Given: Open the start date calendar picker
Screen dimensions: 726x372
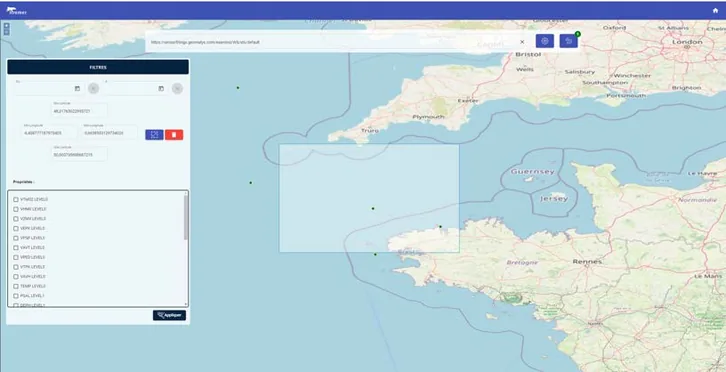Looking at the screenshot, I should point(77,88).
